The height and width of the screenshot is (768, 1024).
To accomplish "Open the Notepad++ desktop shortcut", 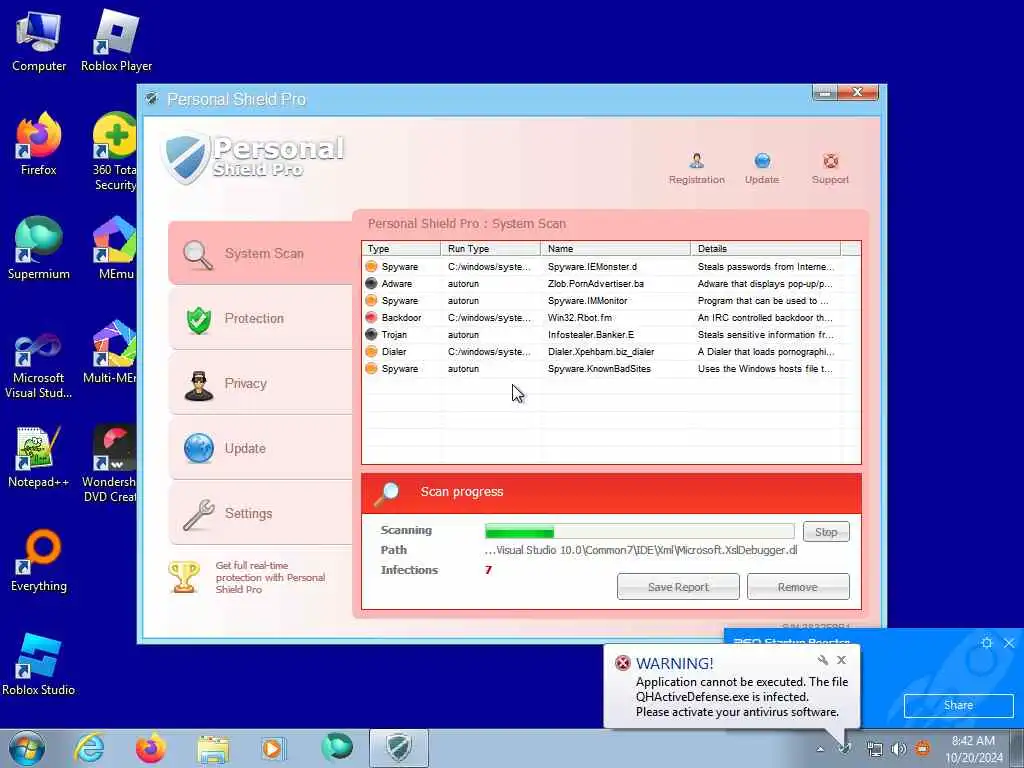I will point(39,457).
